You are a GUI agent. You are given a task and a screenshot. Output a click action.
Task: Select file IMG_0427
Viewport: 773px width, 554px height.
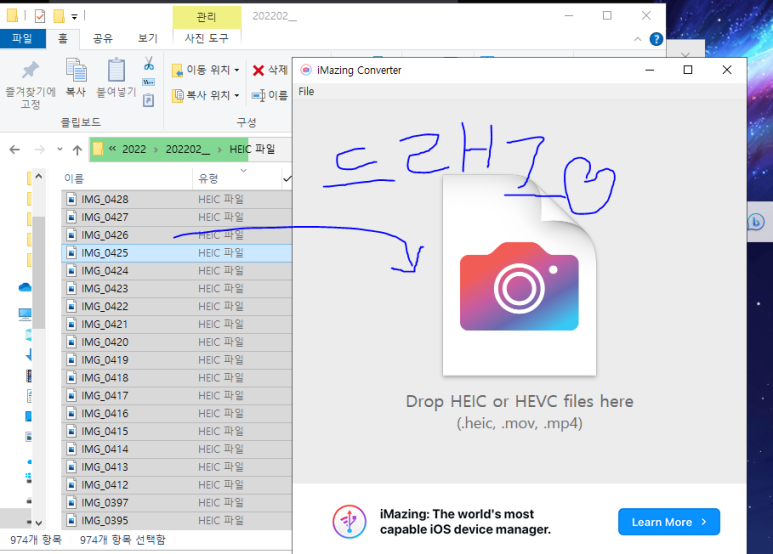(177, 217)
